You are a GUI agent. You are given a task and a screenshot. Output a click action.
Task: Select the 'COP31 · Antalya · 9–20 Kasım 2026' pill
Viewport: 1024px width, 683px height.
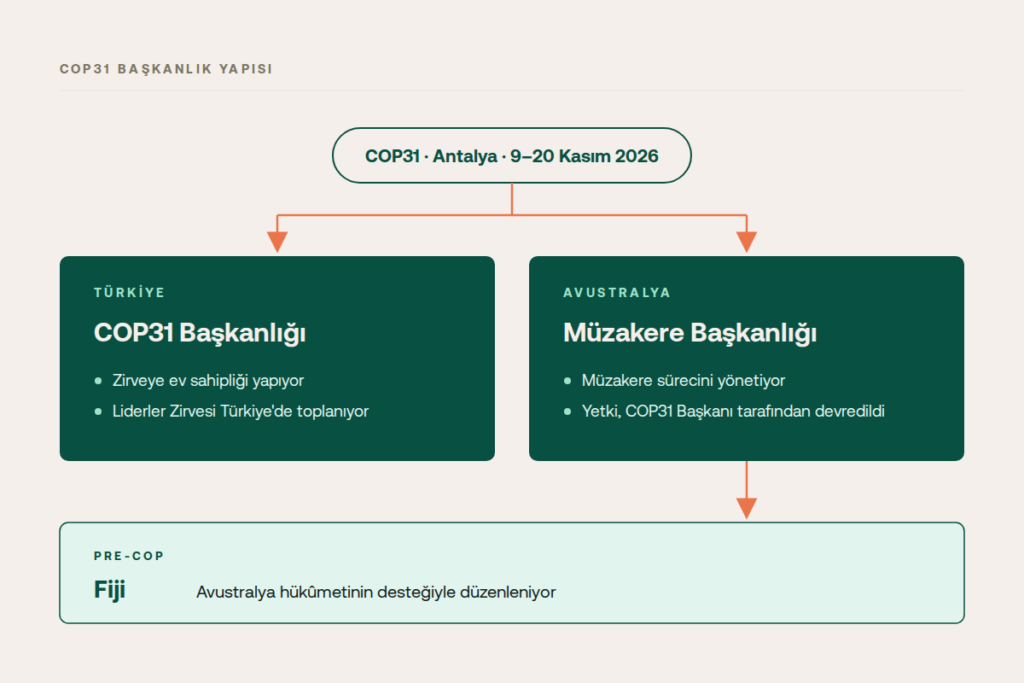tap(511, 155)
